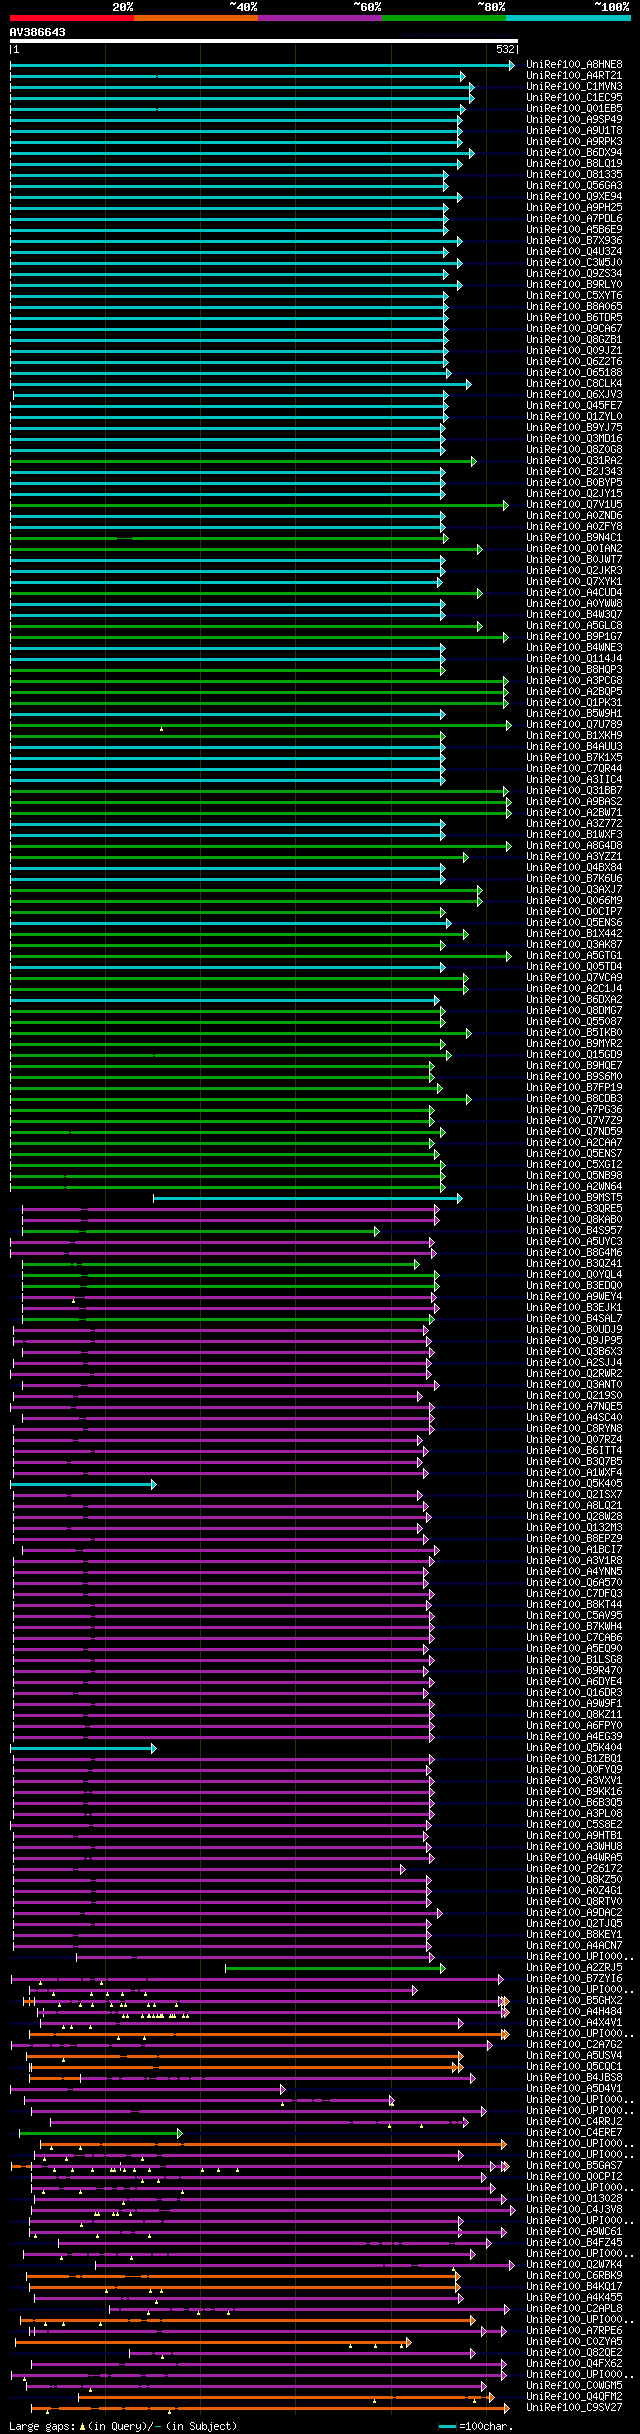Select the AV386643 query name
The width and height of the screenshot is (640, 2434).
[x=38, y=32]
